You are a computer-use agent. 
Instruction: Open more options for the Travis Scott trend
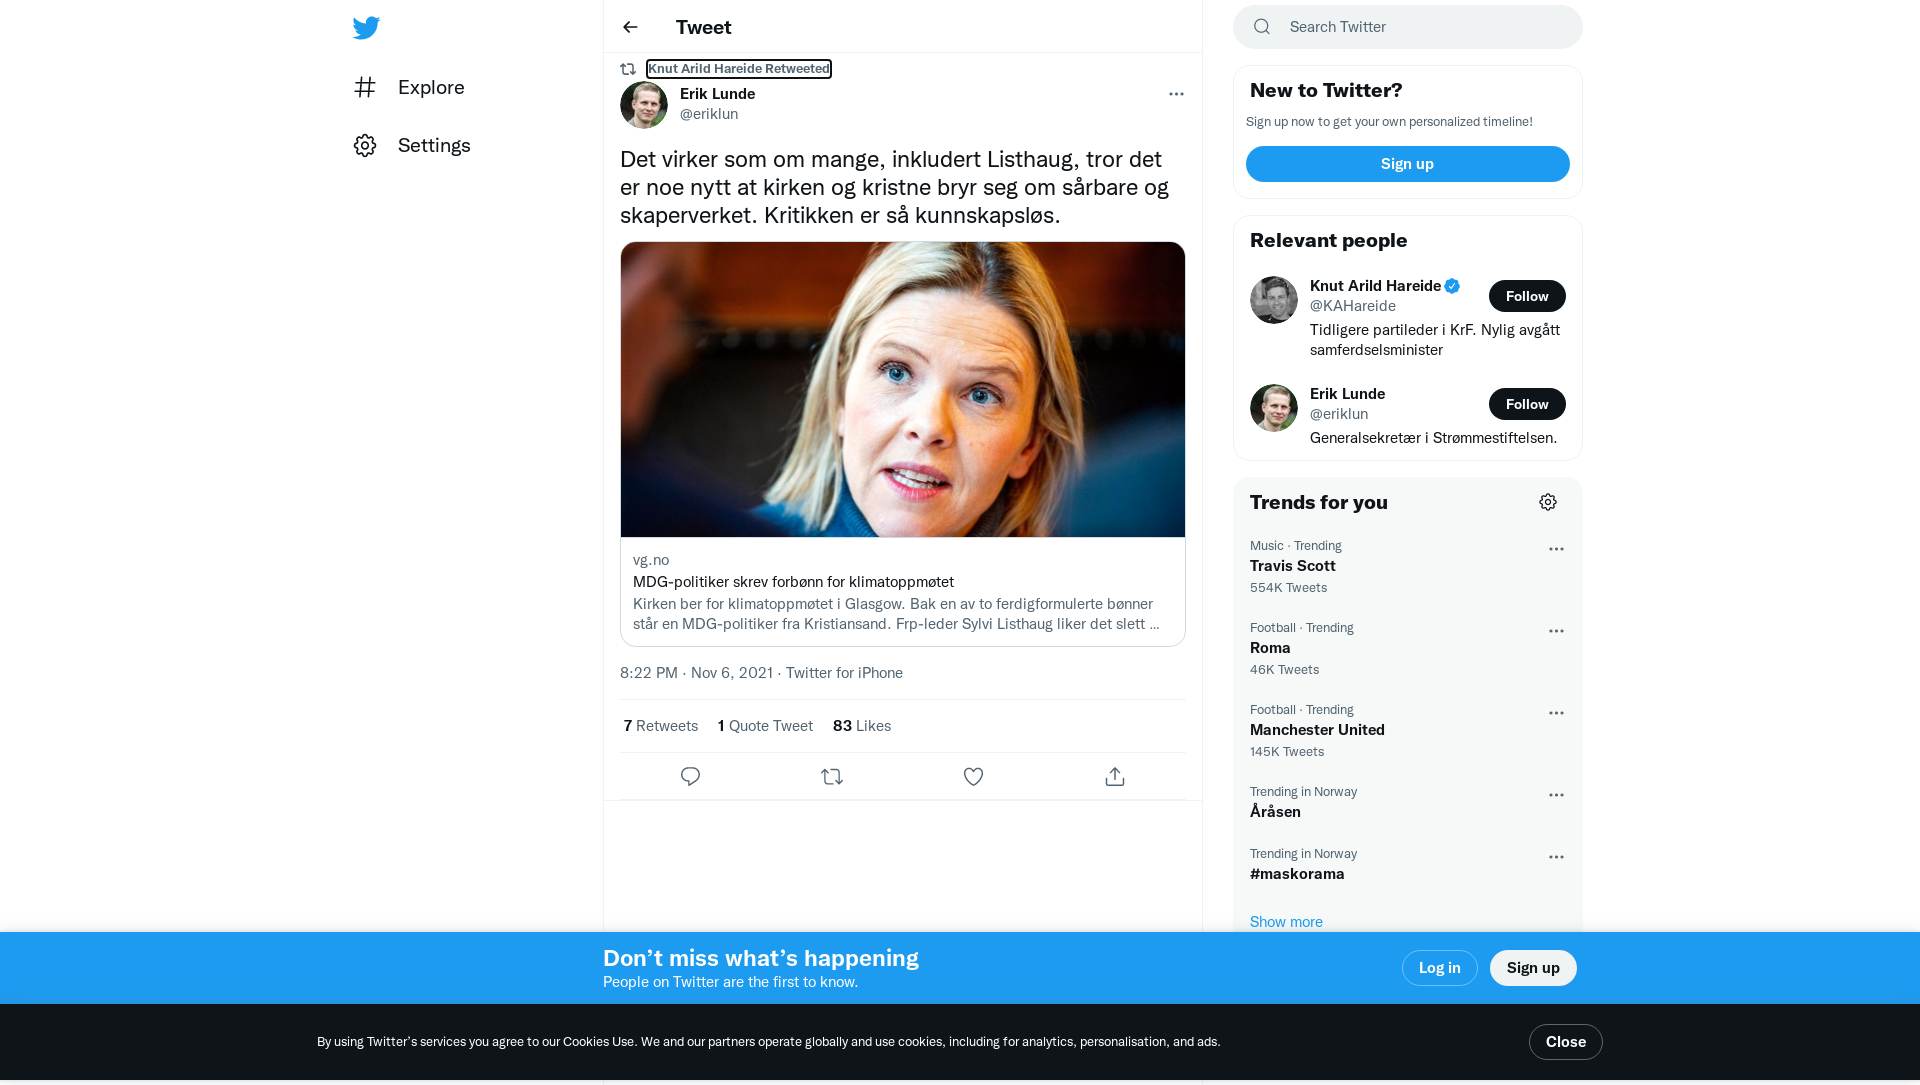coord(1556,549)
